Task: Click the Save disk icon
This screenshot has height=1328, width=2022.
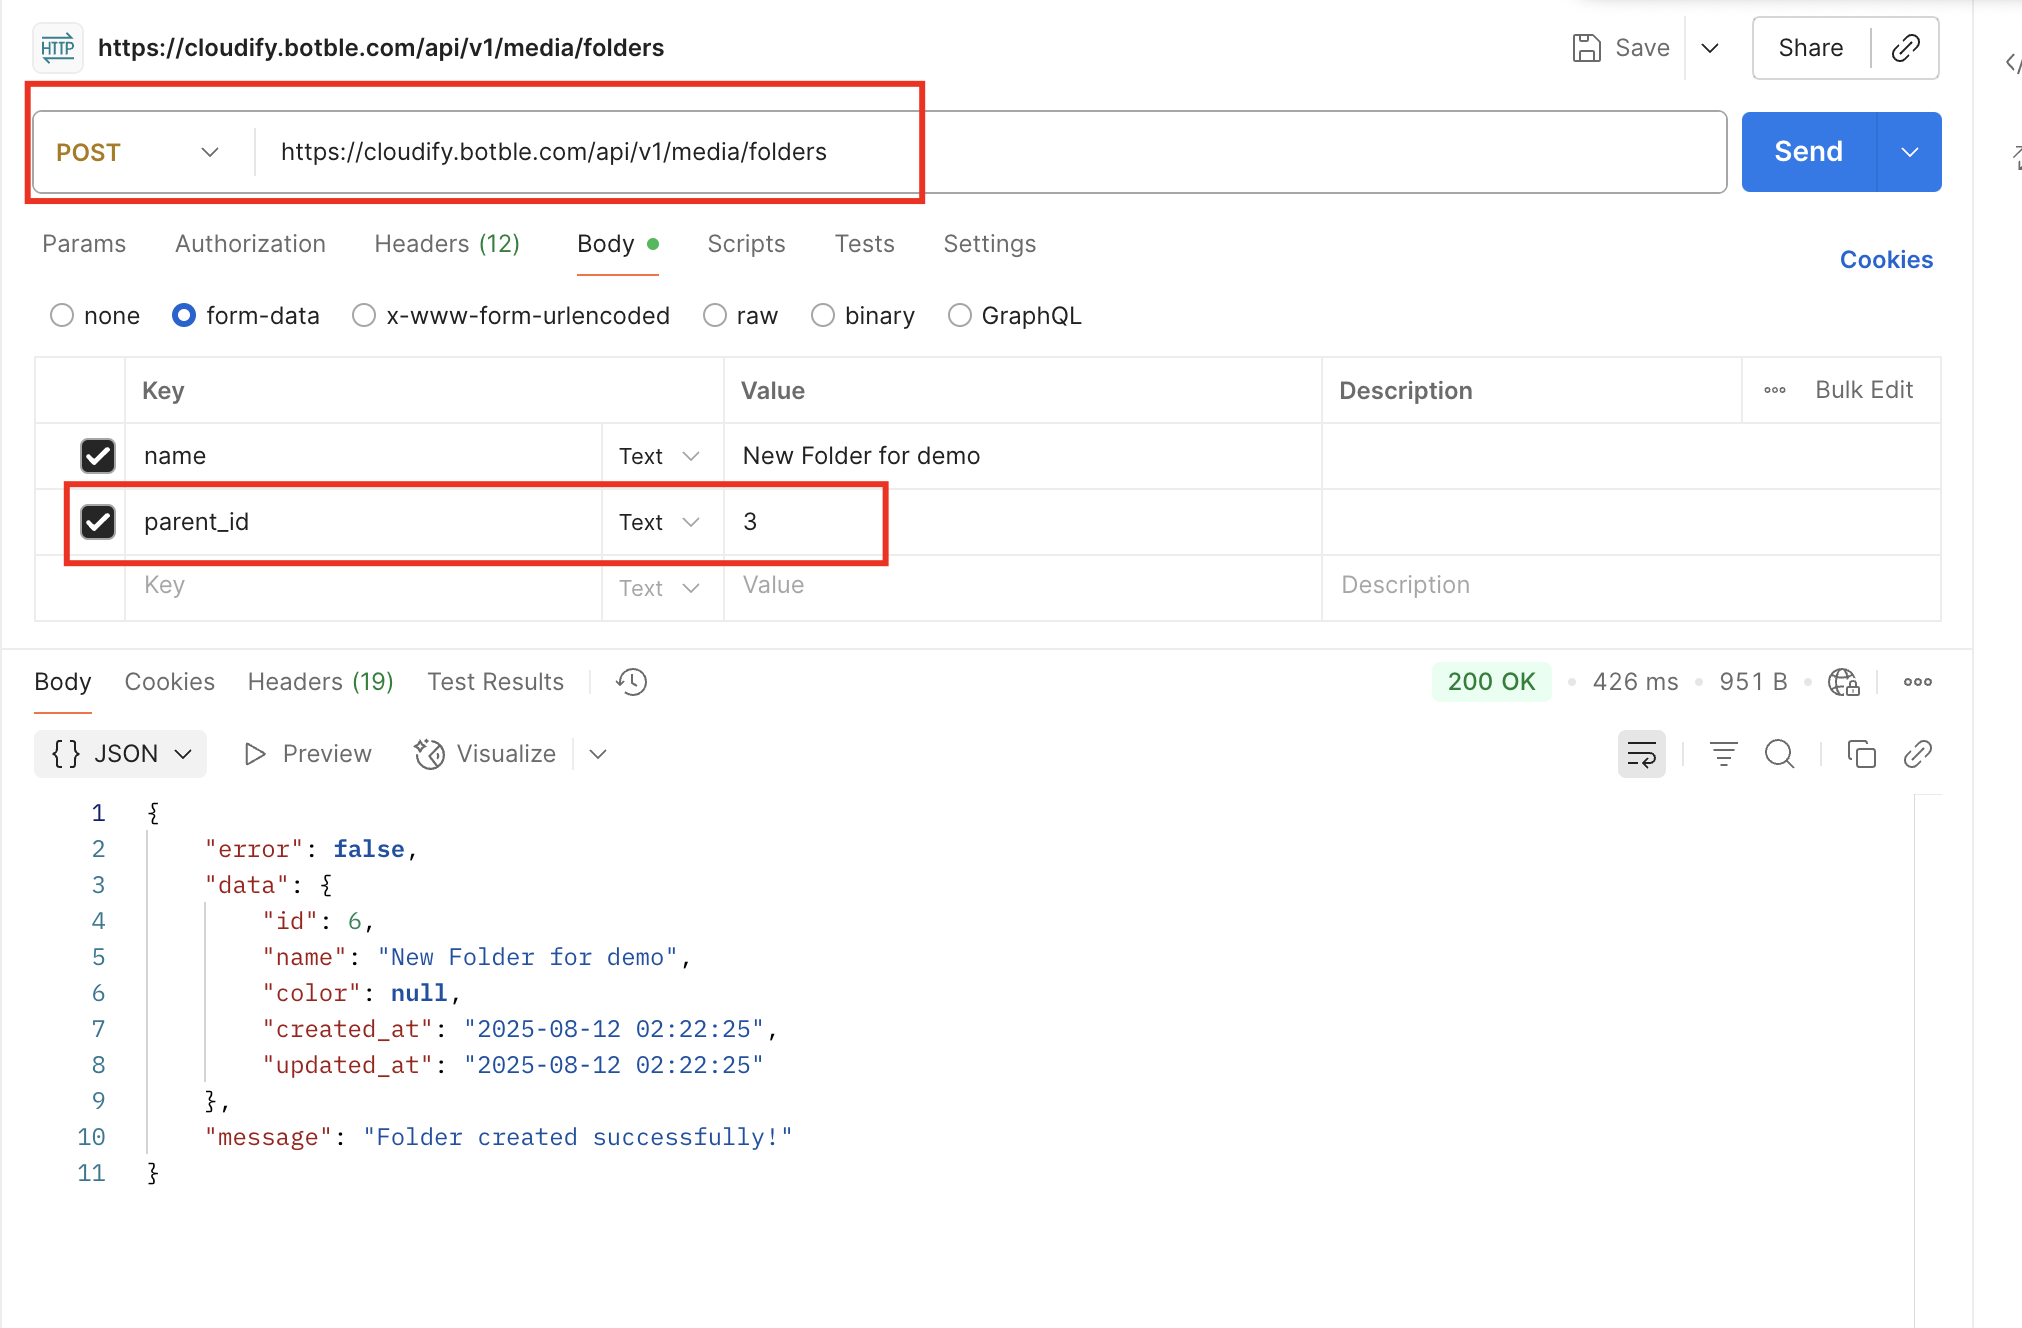Action: pos(1586,48)
